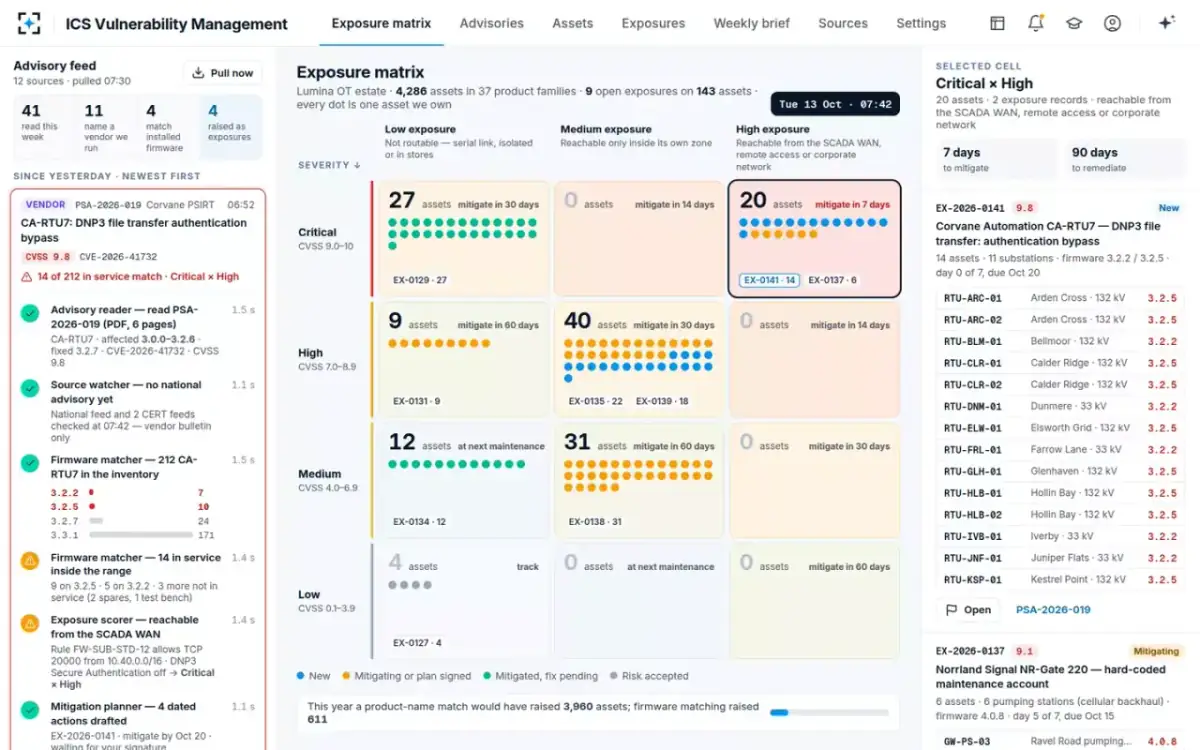This screenshot has height=750, width=1200.
Task: Select the RTU-KSP-01 Kestrel Point row
Action: click(x=1060, y=580)
